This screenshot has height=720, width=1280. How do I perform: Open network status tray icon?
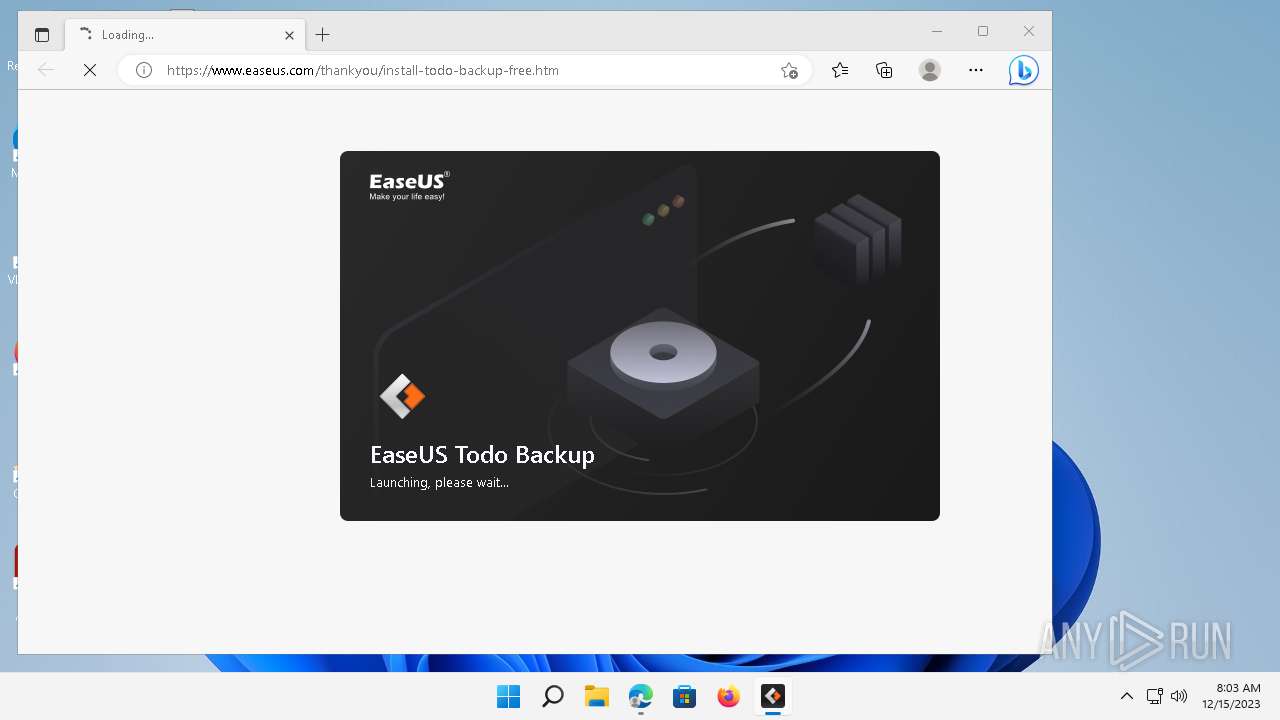[x=1154, y=696]
